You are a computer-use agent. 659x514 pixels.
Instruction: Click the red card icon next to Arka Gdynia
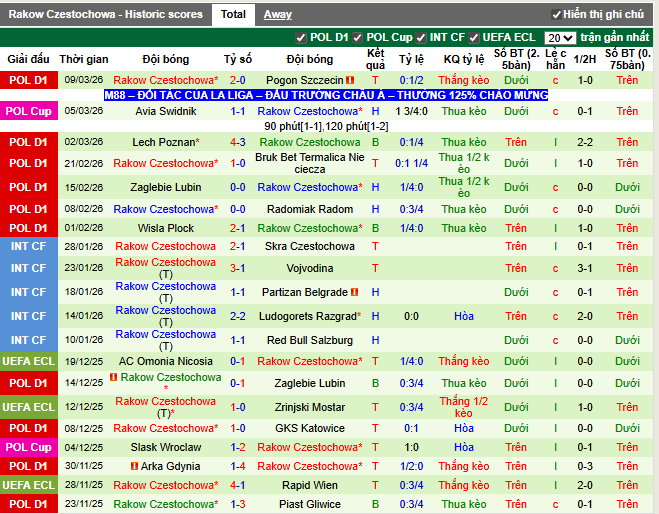pyautogui.click(x=134, y=466)
